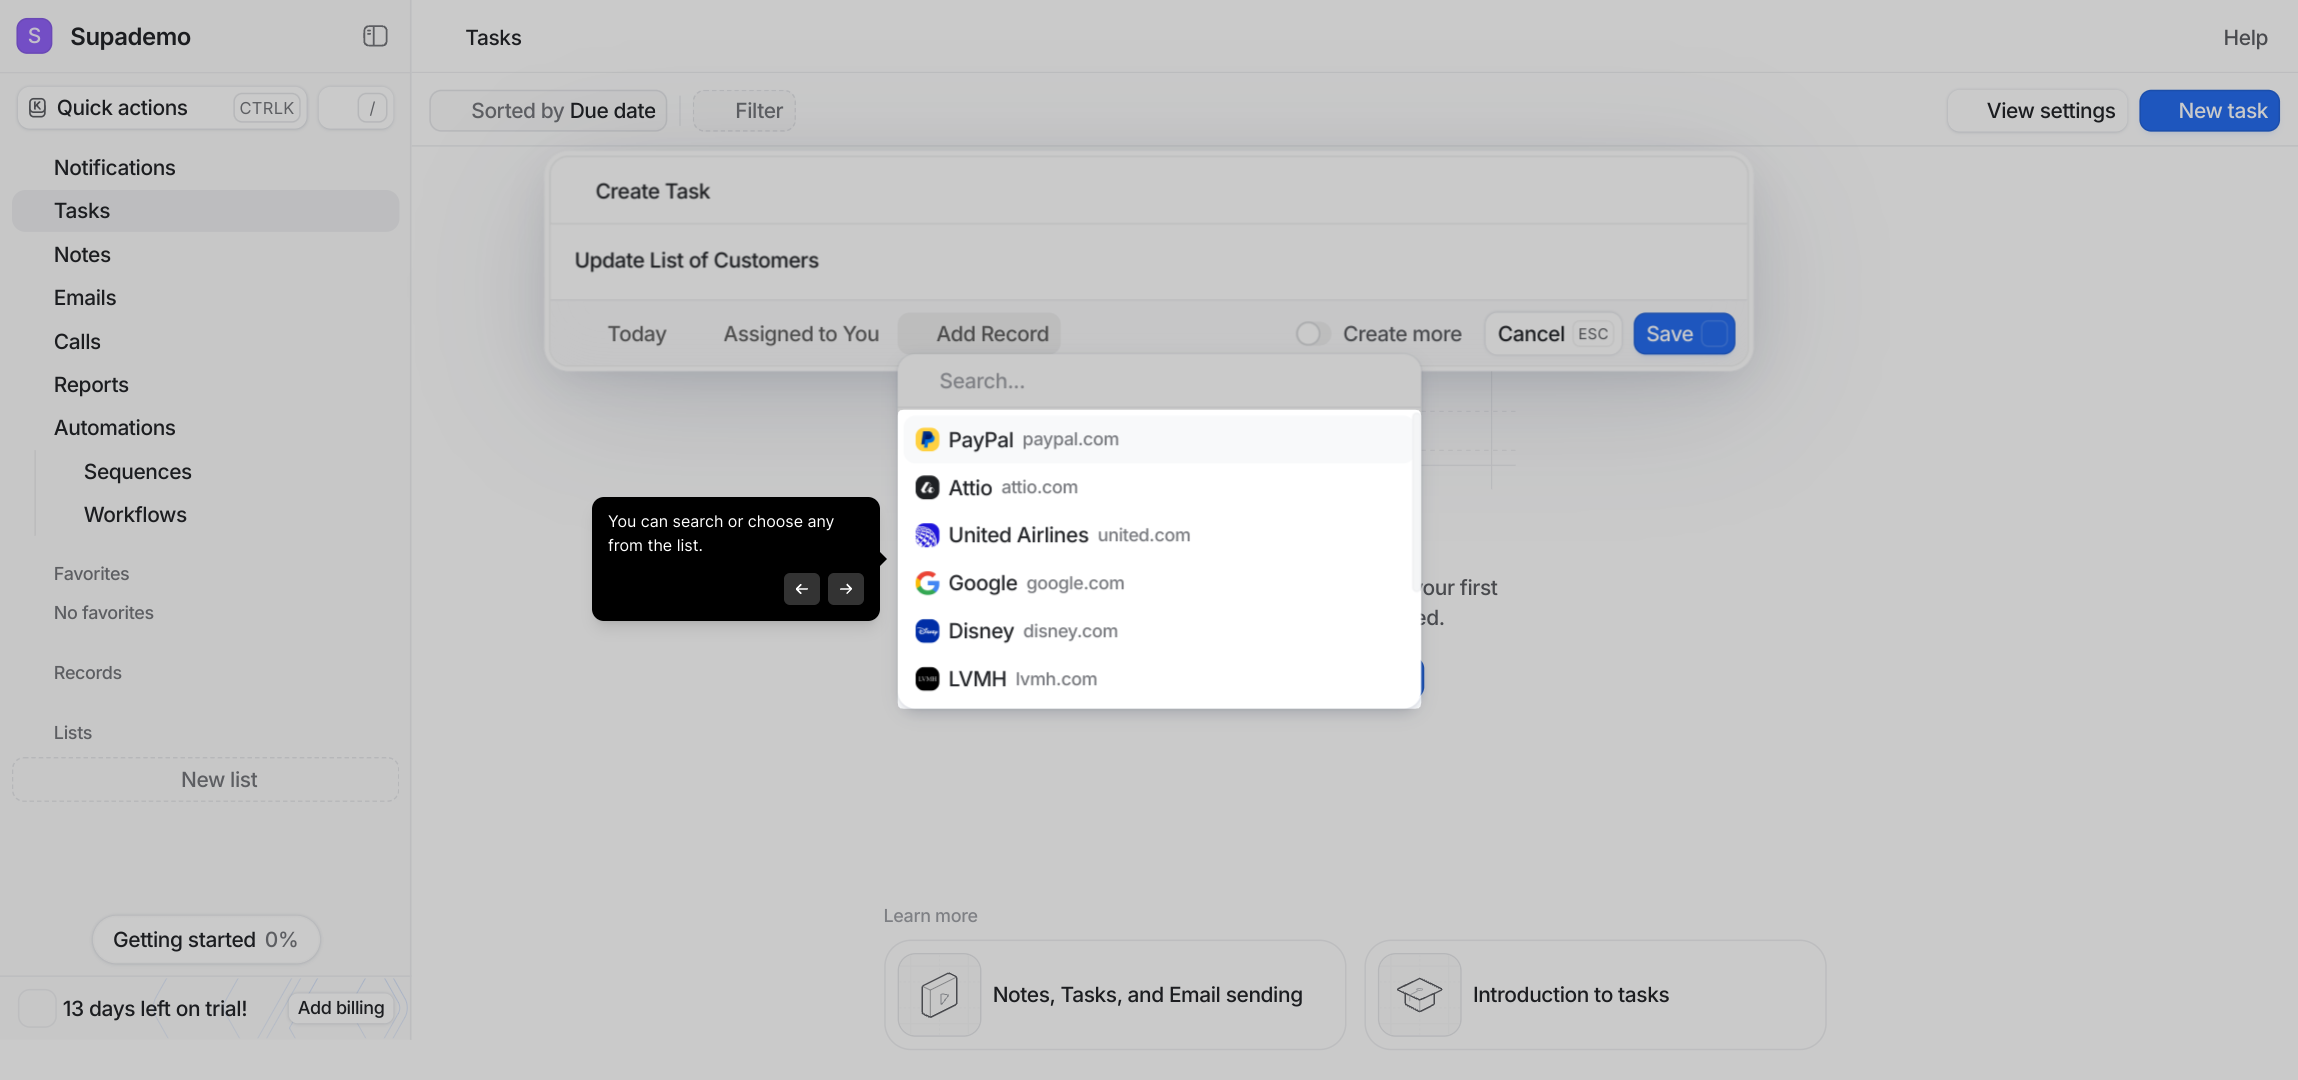Click the United Airlines logo icon
Viewport: 2298px width, 1080px height.
click(x=927, y=535)
